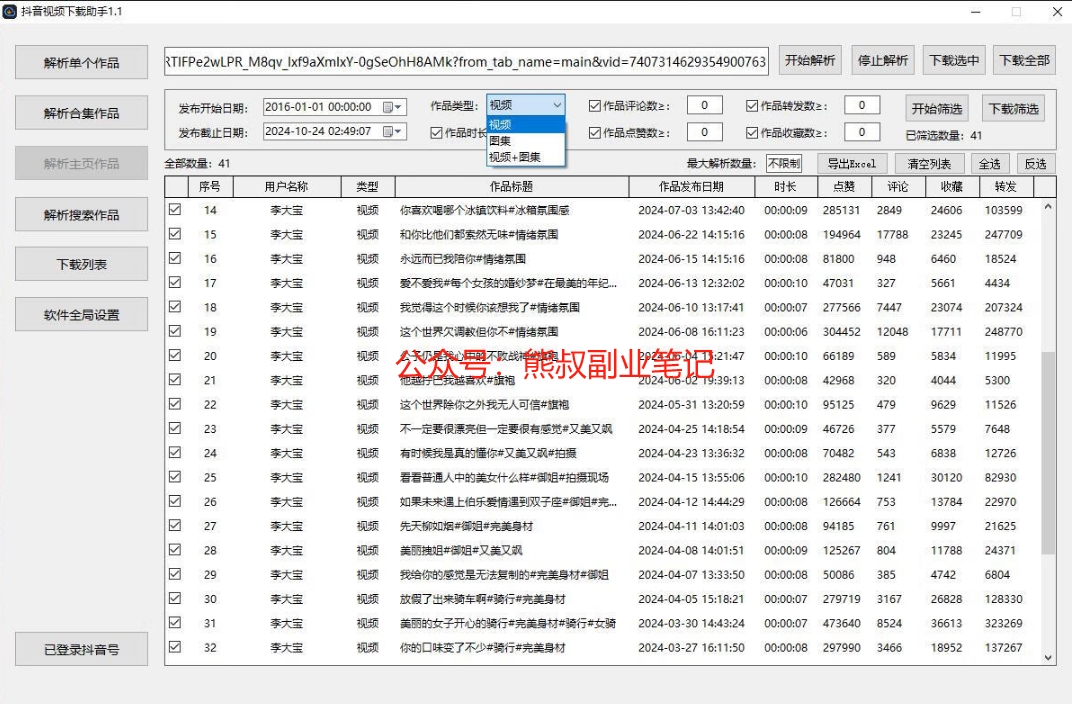Choose 视频+图集 option in dropdown list
Image resolution: width=1072 pixels, height=704 pixels.
514,157
